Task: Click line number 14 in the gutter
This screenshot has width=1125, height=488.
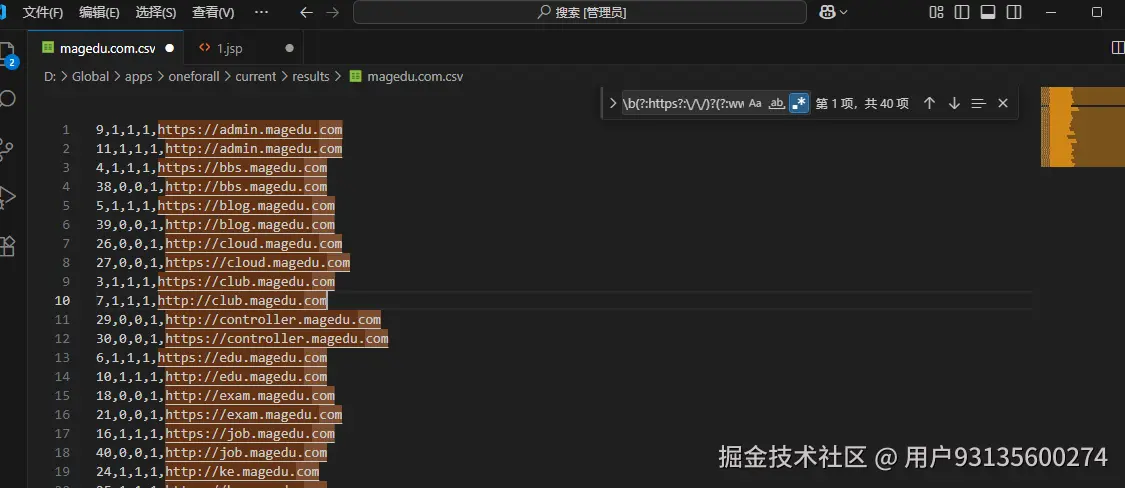Action: click(x=62, y=376)
